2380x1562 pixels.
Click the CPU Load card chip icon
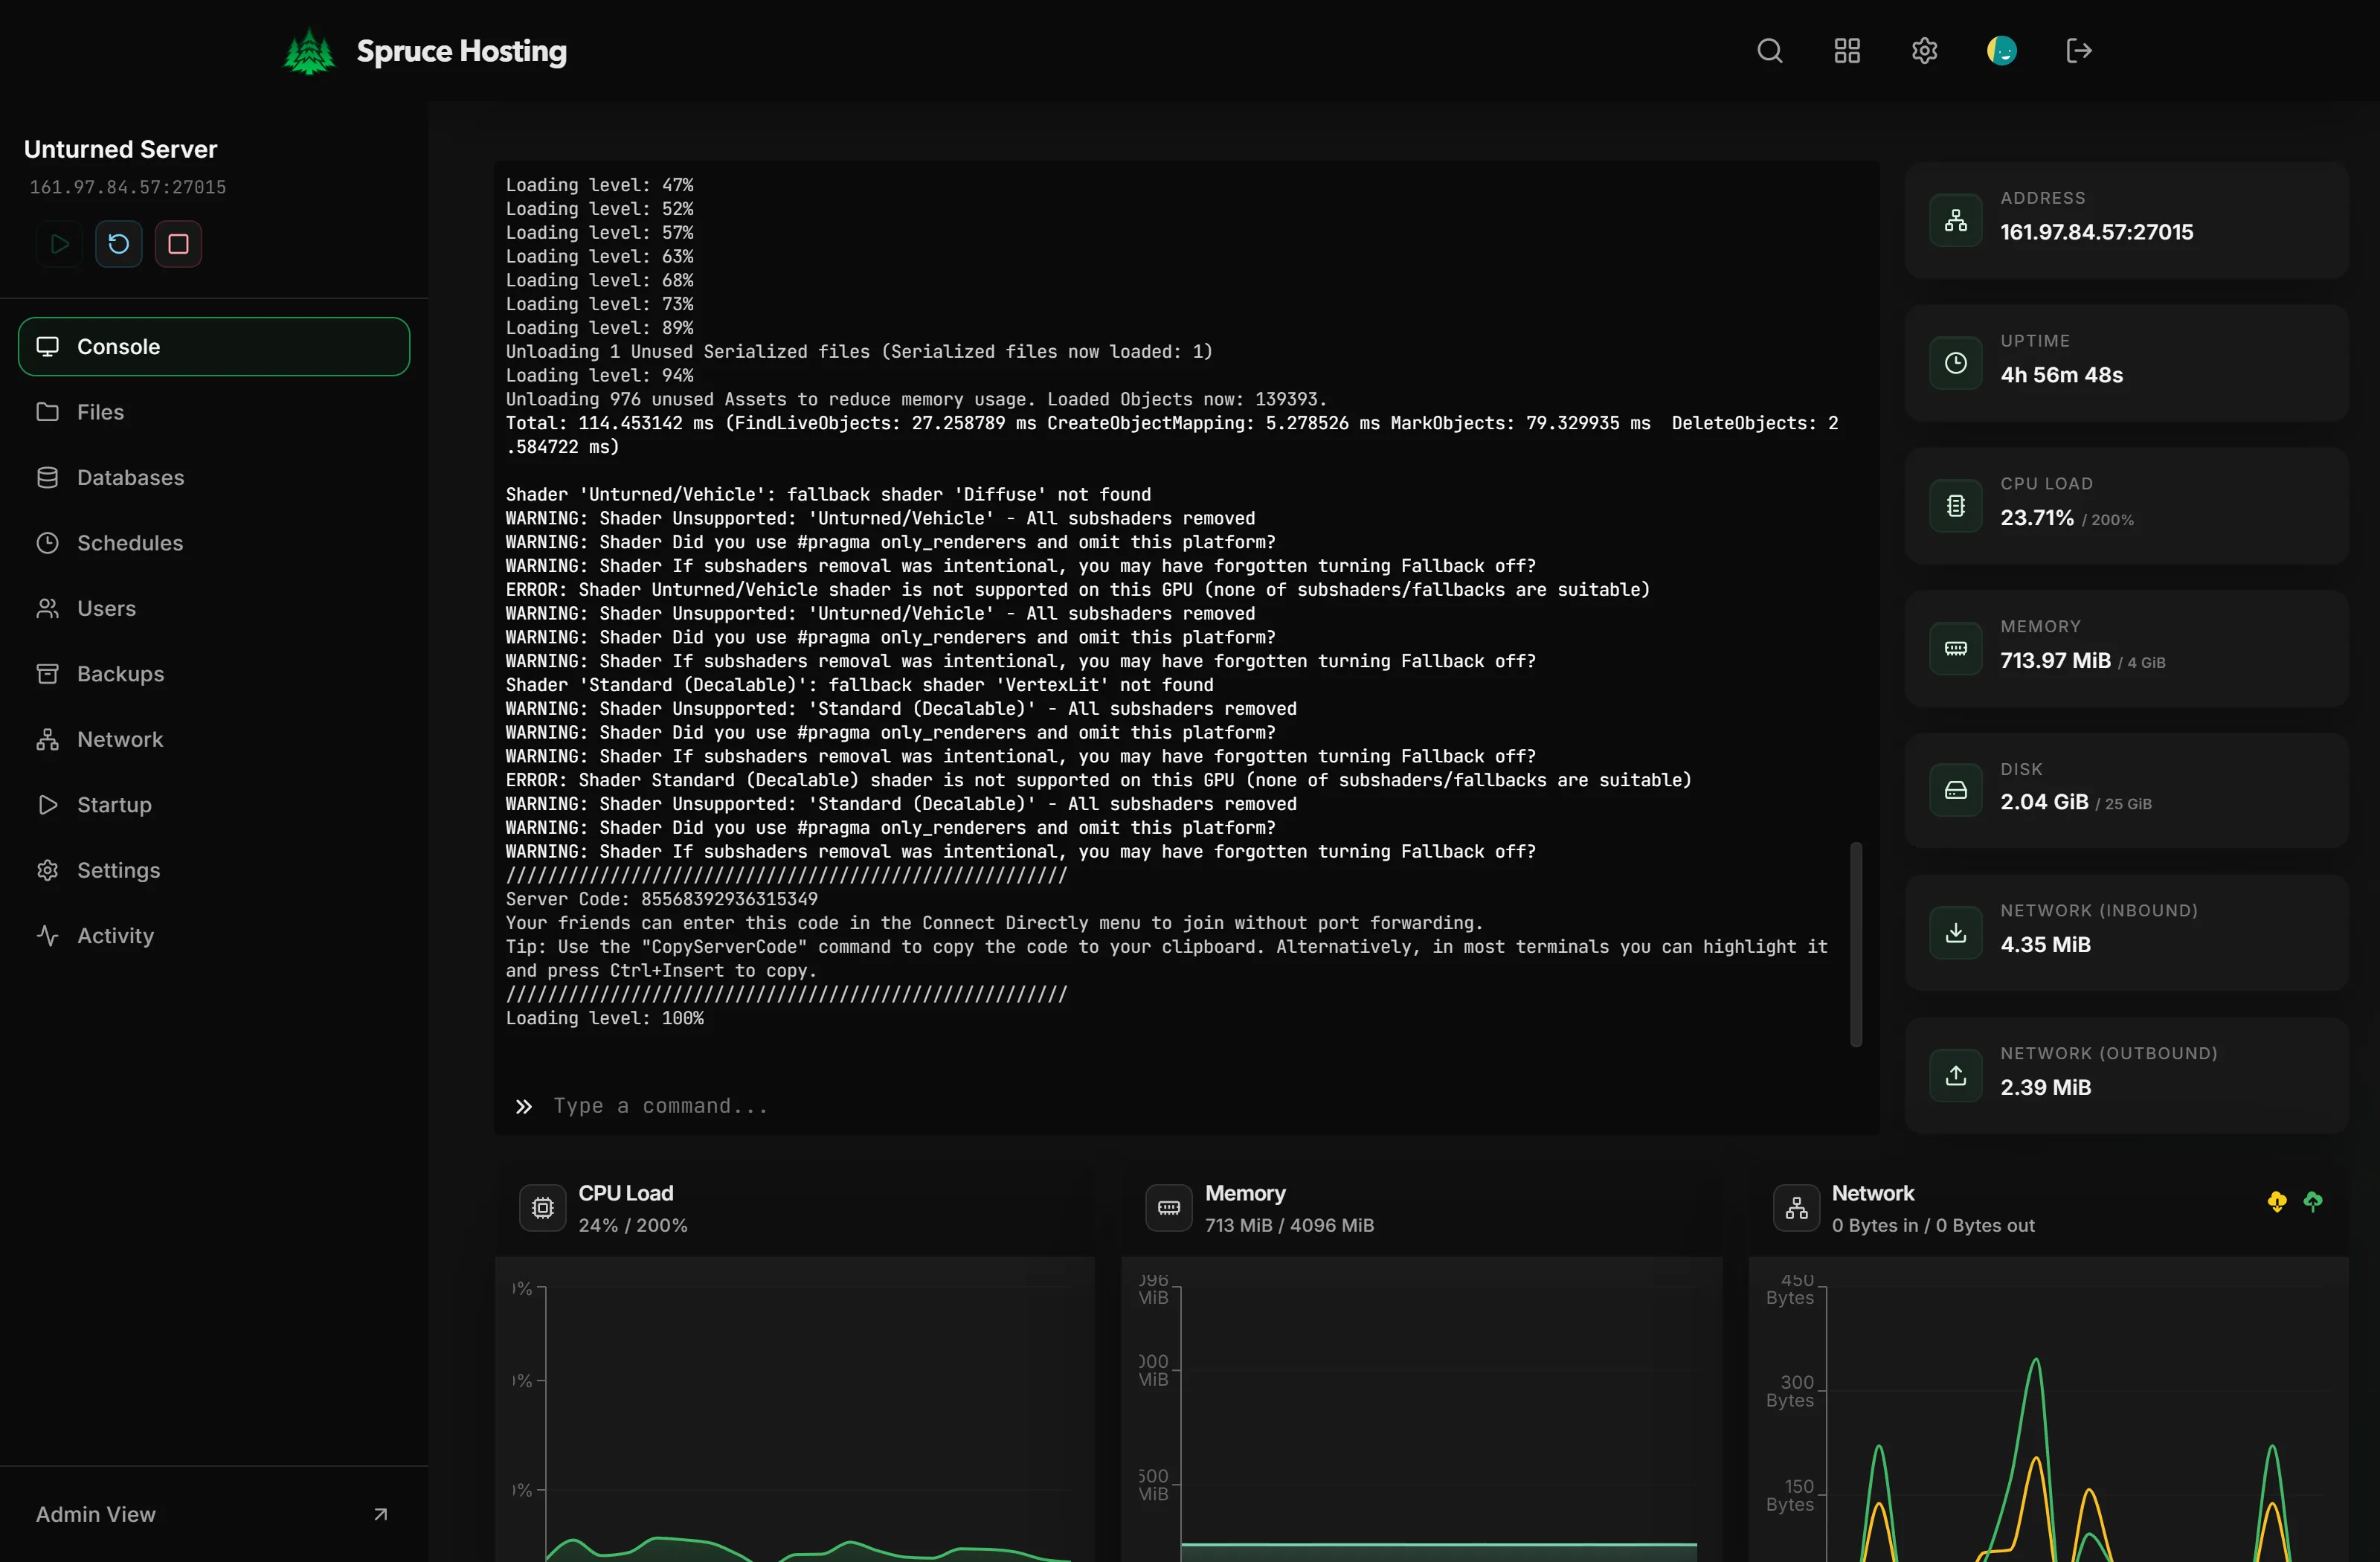[x=1956, y=506]
